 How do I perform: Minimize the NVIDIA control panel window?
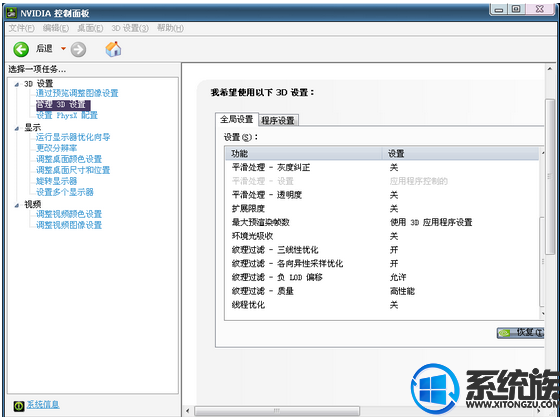tap(499, 9)
